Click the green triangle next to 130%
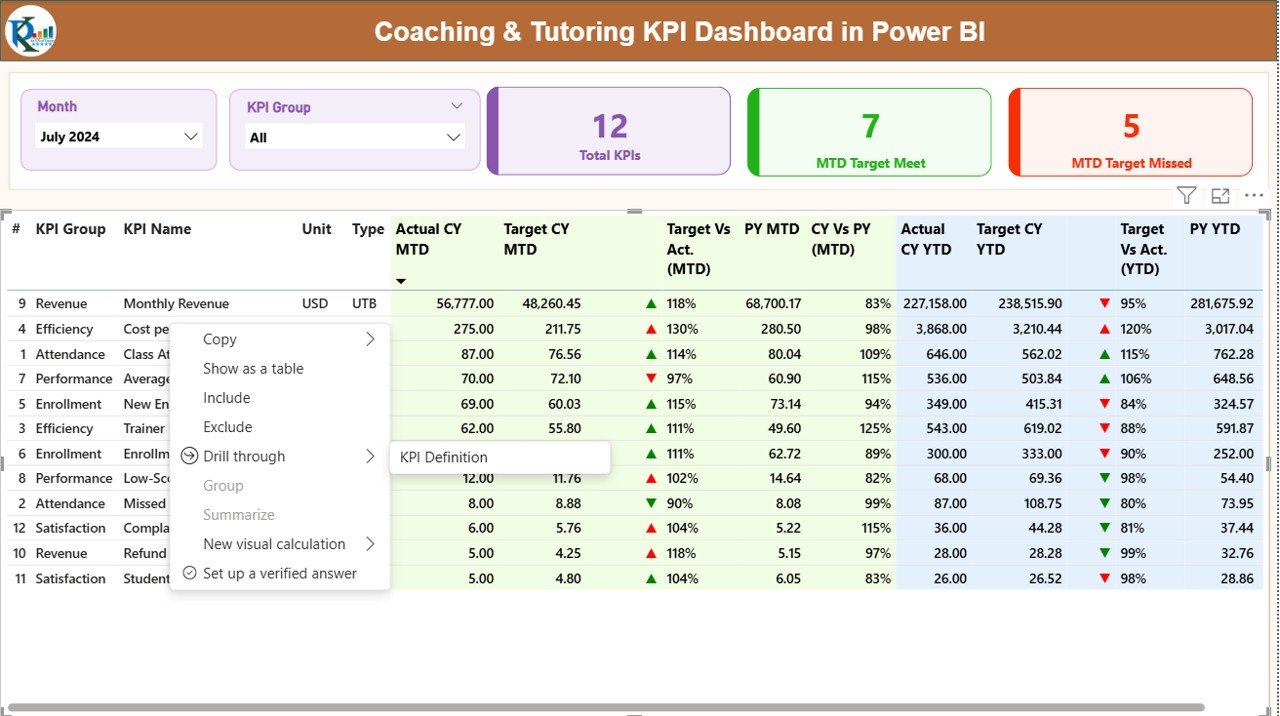1280x716 pixels. pos(651,328)
